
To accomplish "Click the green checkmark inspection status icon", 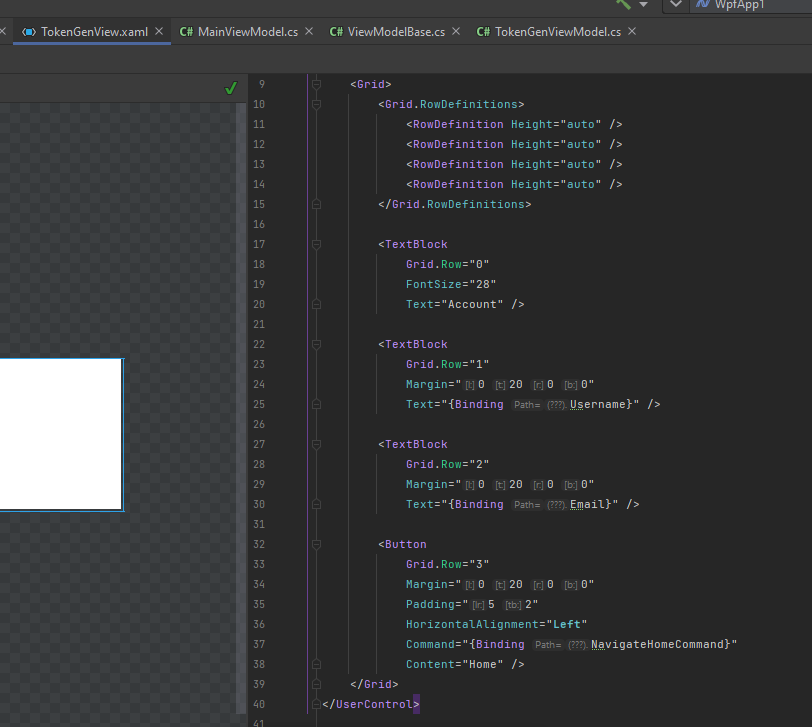I will (231, 88).
